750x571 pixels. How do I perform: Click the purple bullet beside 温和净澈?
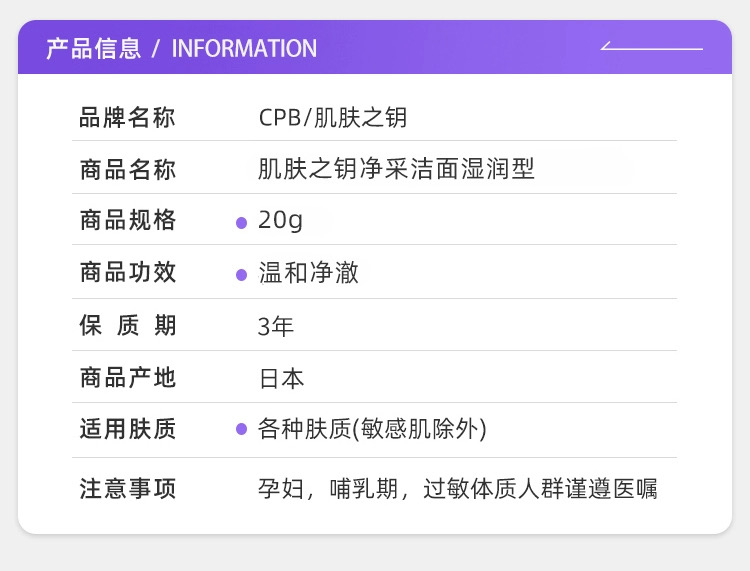pos(241,274)
